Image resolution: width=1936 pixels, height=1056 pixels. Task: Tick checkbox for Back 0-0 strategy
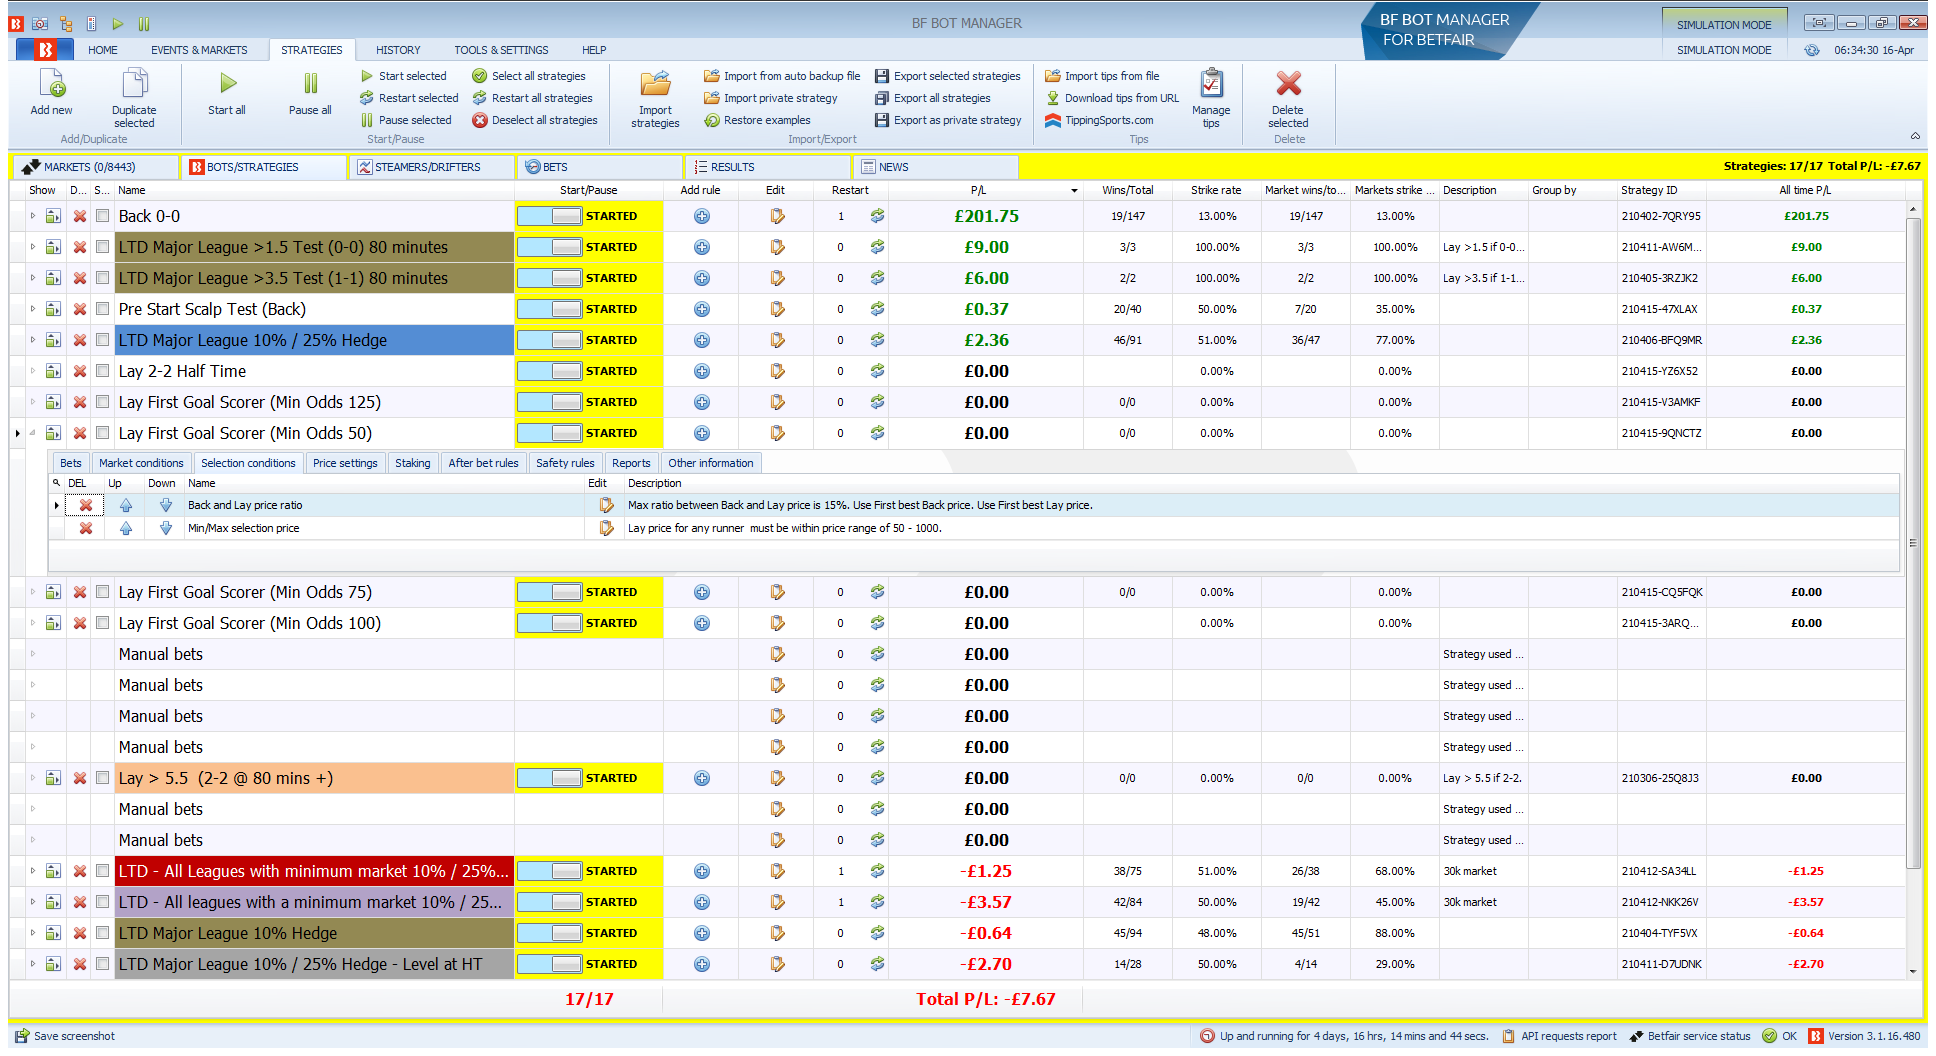click(103, 215)
